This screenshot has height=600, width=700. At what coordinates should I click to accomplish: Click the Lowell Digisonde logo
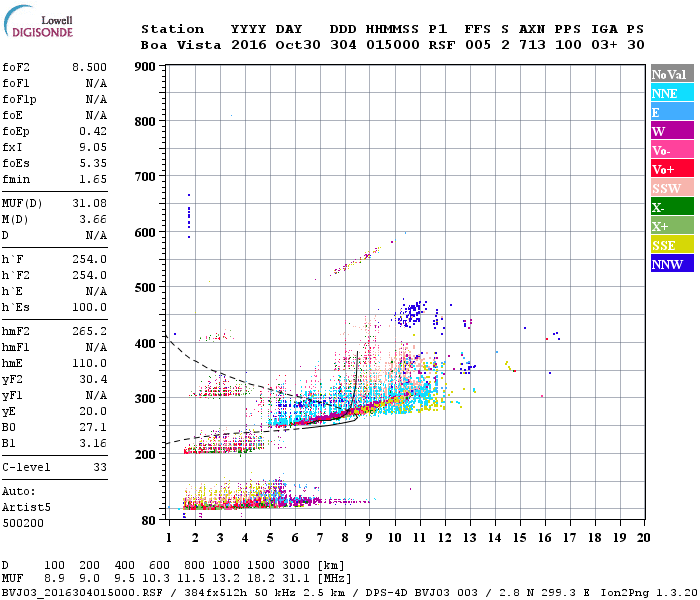pos(38,21)
